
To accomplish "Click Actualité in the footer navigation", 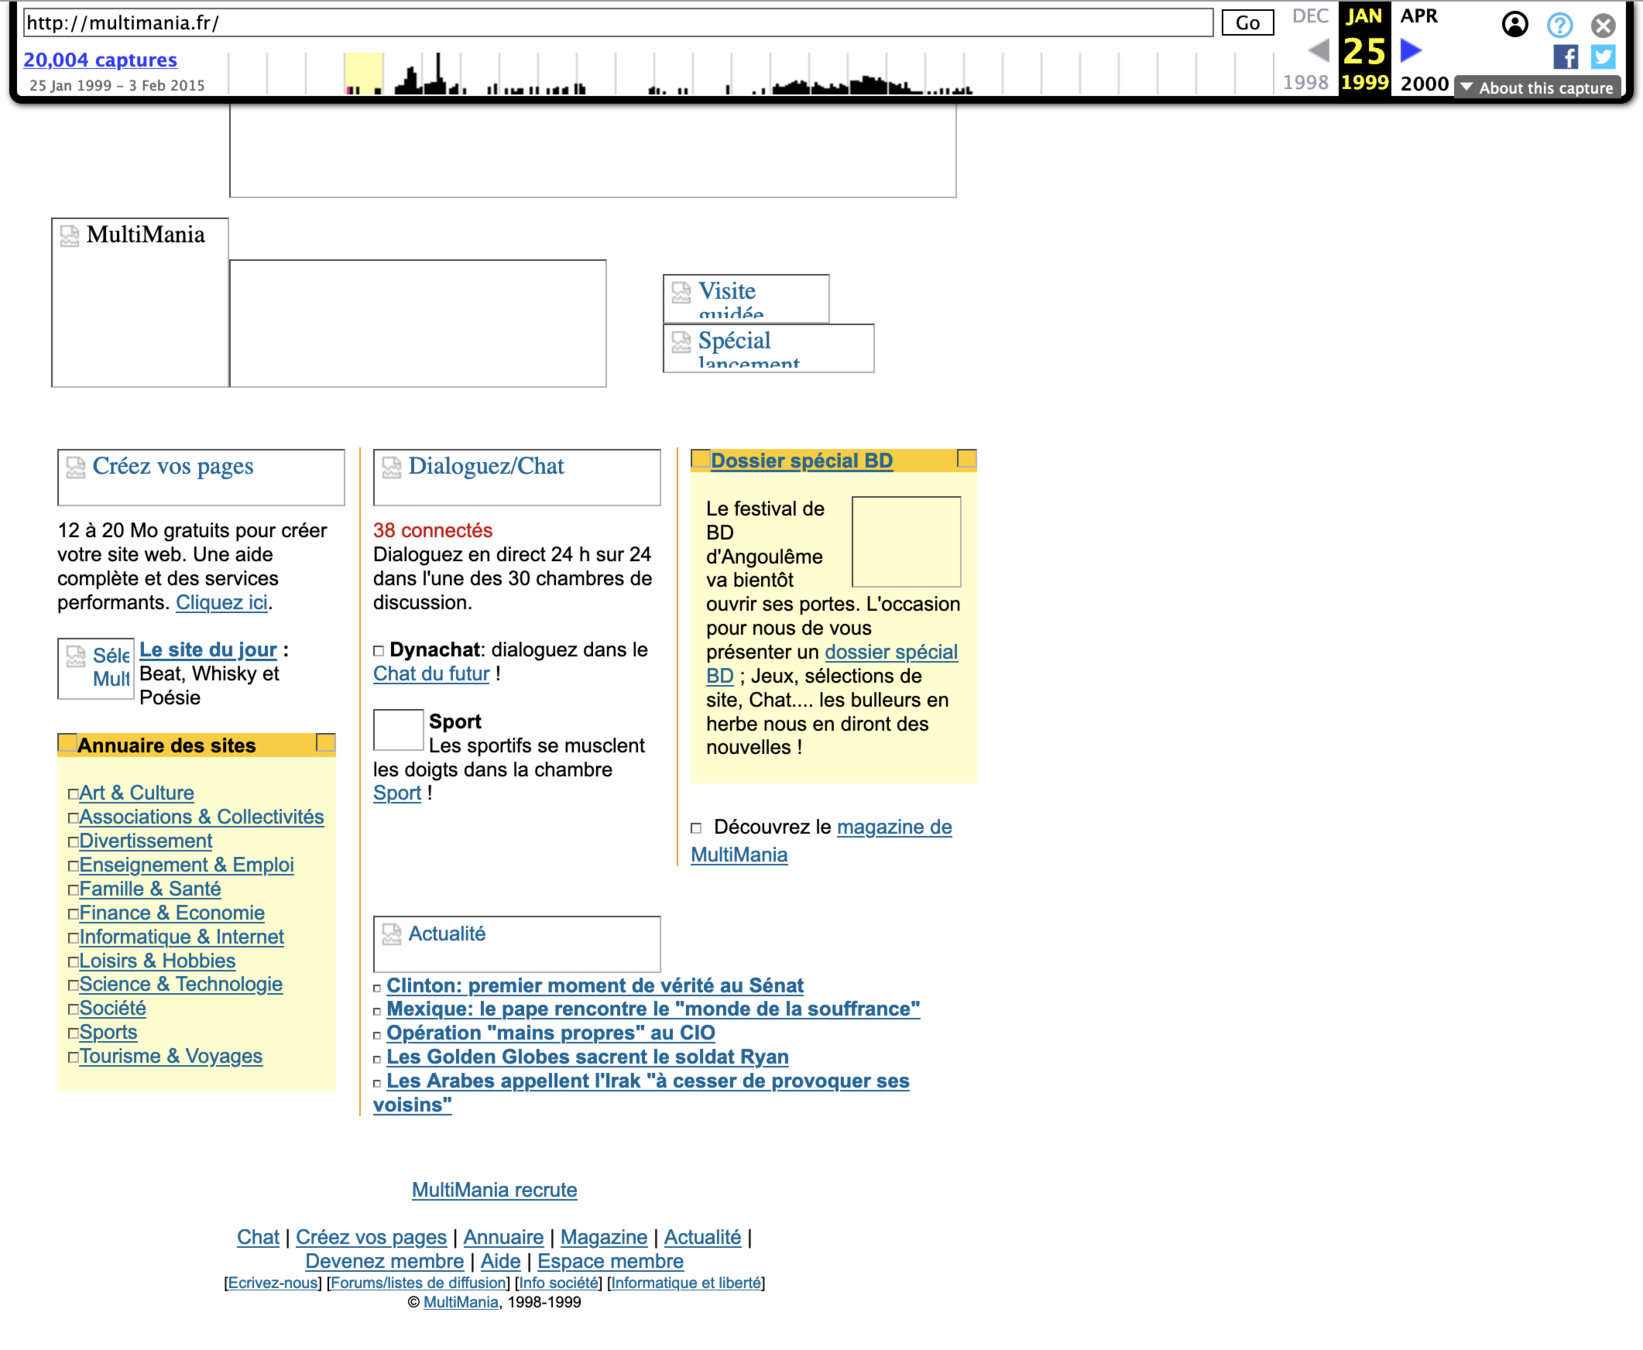I will [702, 1237].
